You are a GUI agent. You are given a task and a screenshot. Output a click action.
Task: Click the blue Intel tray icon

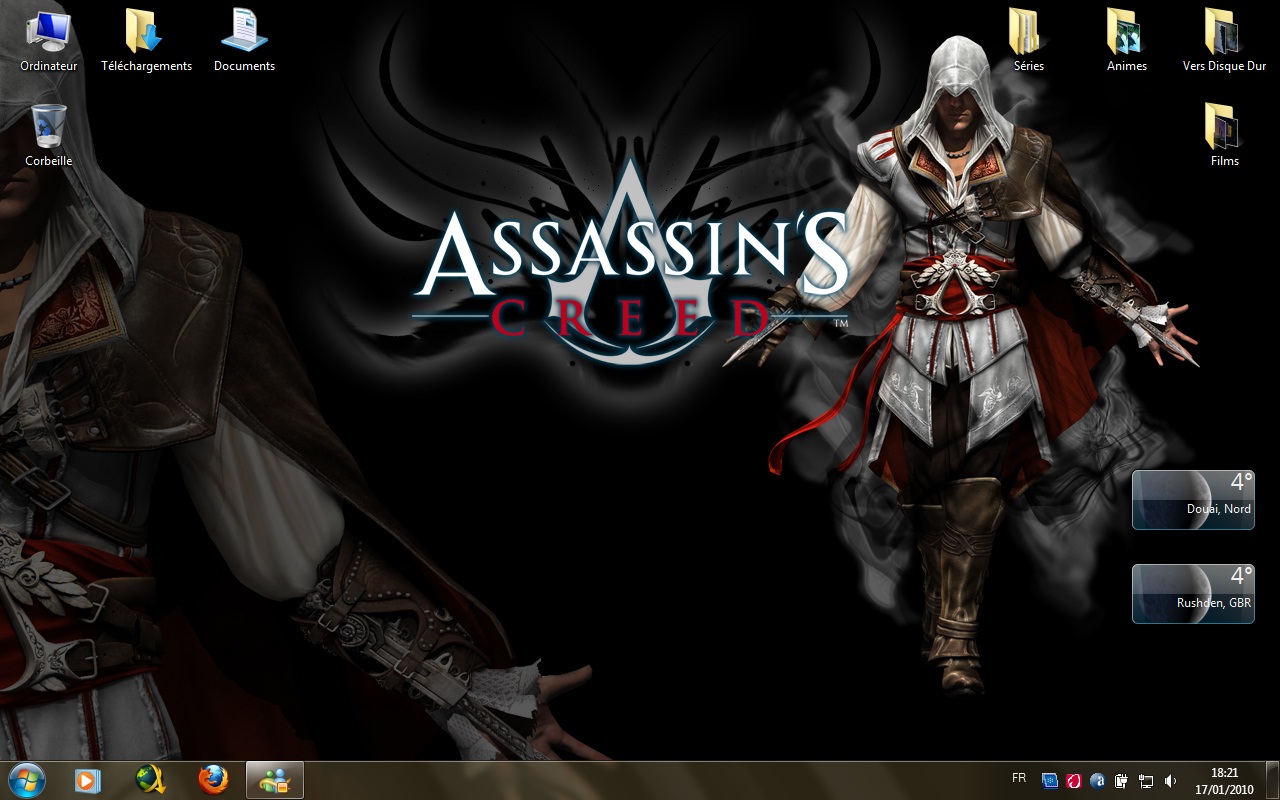coord(1050,780)
